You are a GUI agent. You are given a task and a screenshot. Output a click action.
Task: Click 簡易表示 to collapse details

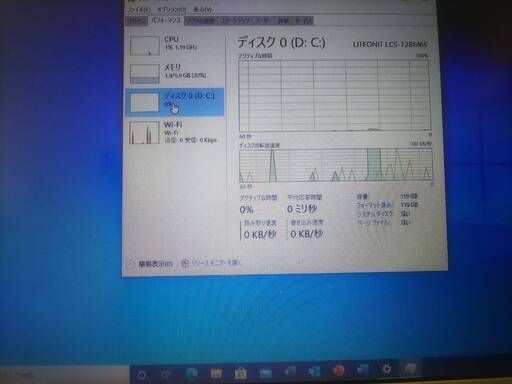tap(151, 264)
